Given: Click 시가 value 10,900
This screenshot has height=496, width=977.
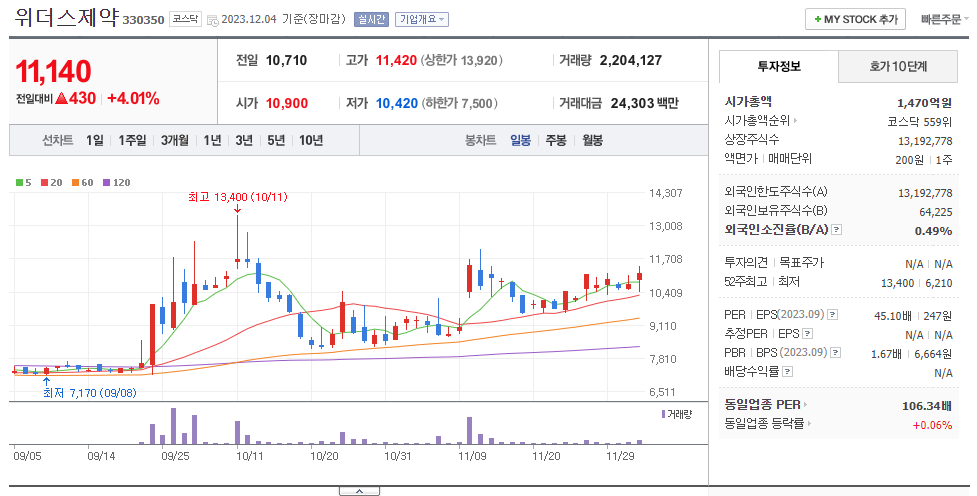Looking at the screenshot, I should pyautogui.click(x=287, y=103).
